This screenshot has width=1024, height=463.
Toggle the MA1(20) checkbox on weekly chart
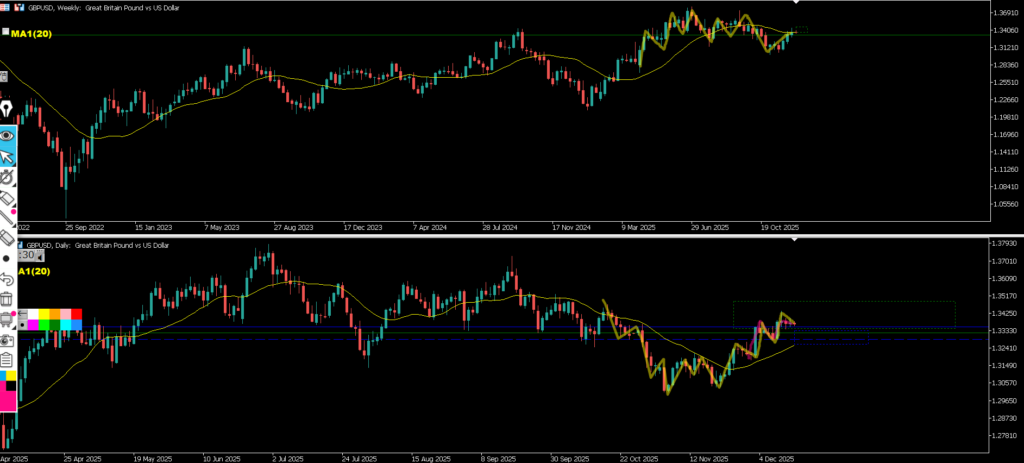[6, 33]
